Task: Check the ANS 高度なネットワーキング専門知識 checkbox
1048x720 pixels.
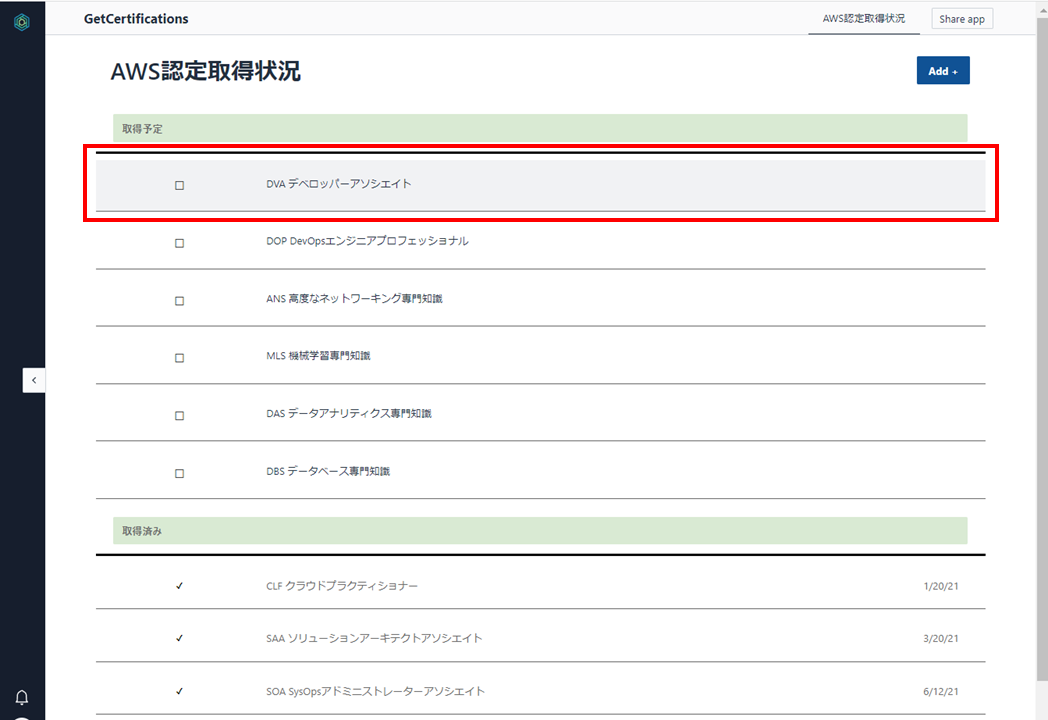Action: (x=179, y=301)
